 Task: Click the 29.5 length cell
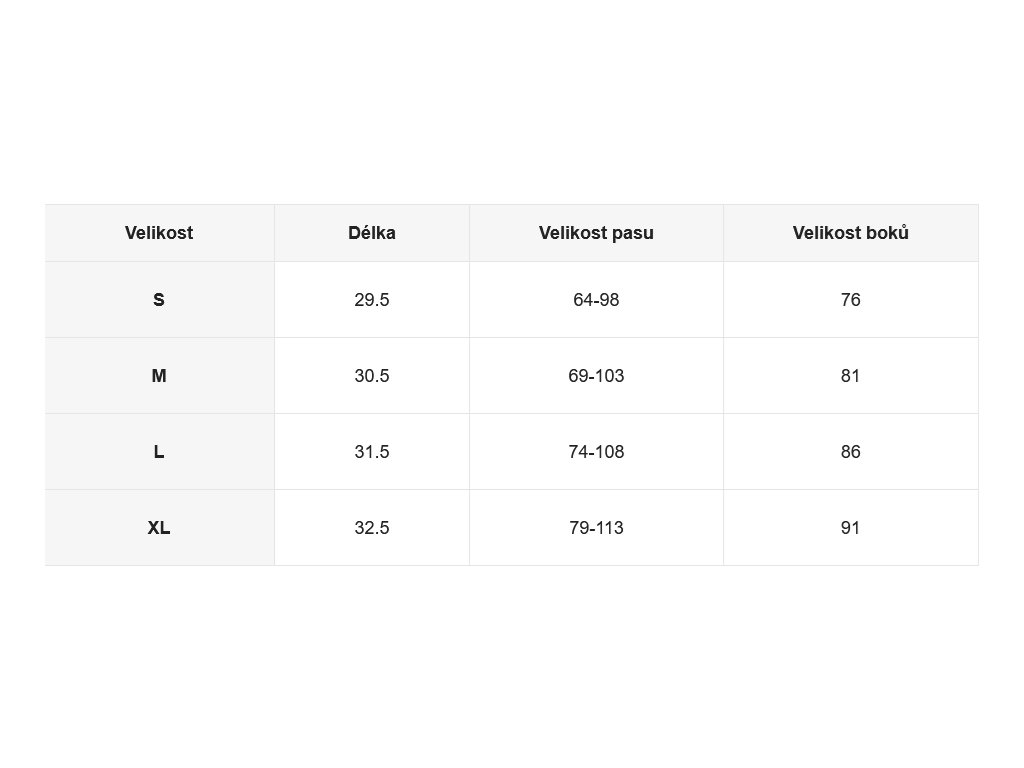[372, 300]
